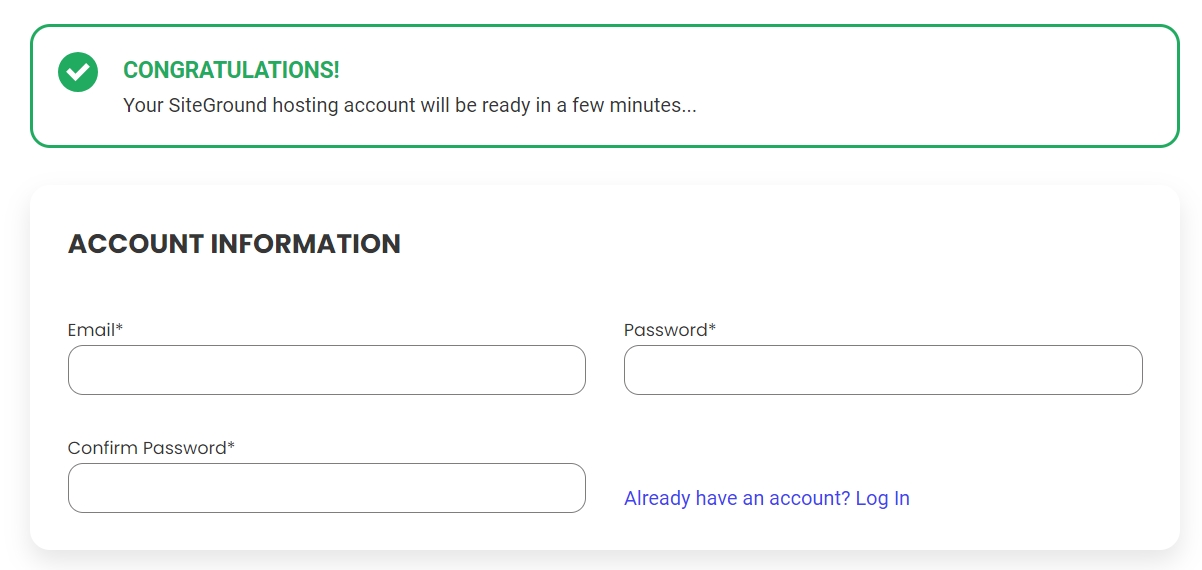Click the words 'Log In' in the link
1202x570 pixels.
(882, 498)
